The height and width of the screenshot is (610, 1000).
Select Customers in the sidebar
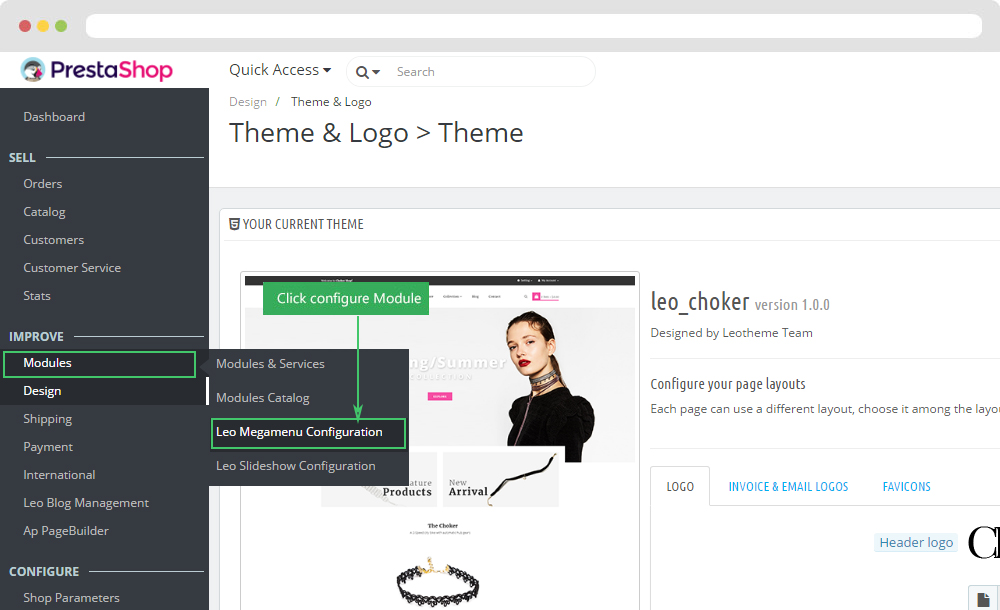coord(54,240)
